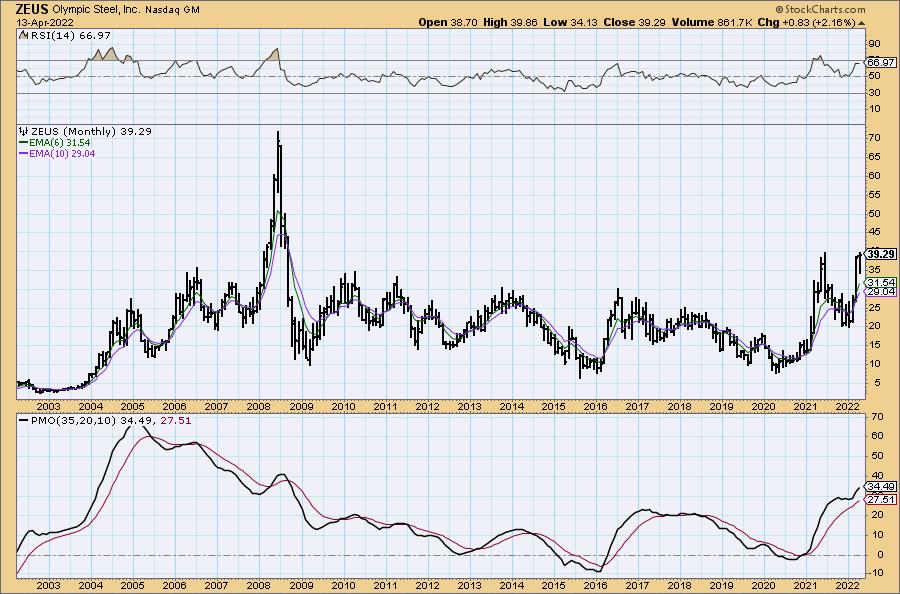The width and height of the screenshot is (900, 594).
Task: Click the green EMA(6) legend line swatch
Action: point(24,142)
